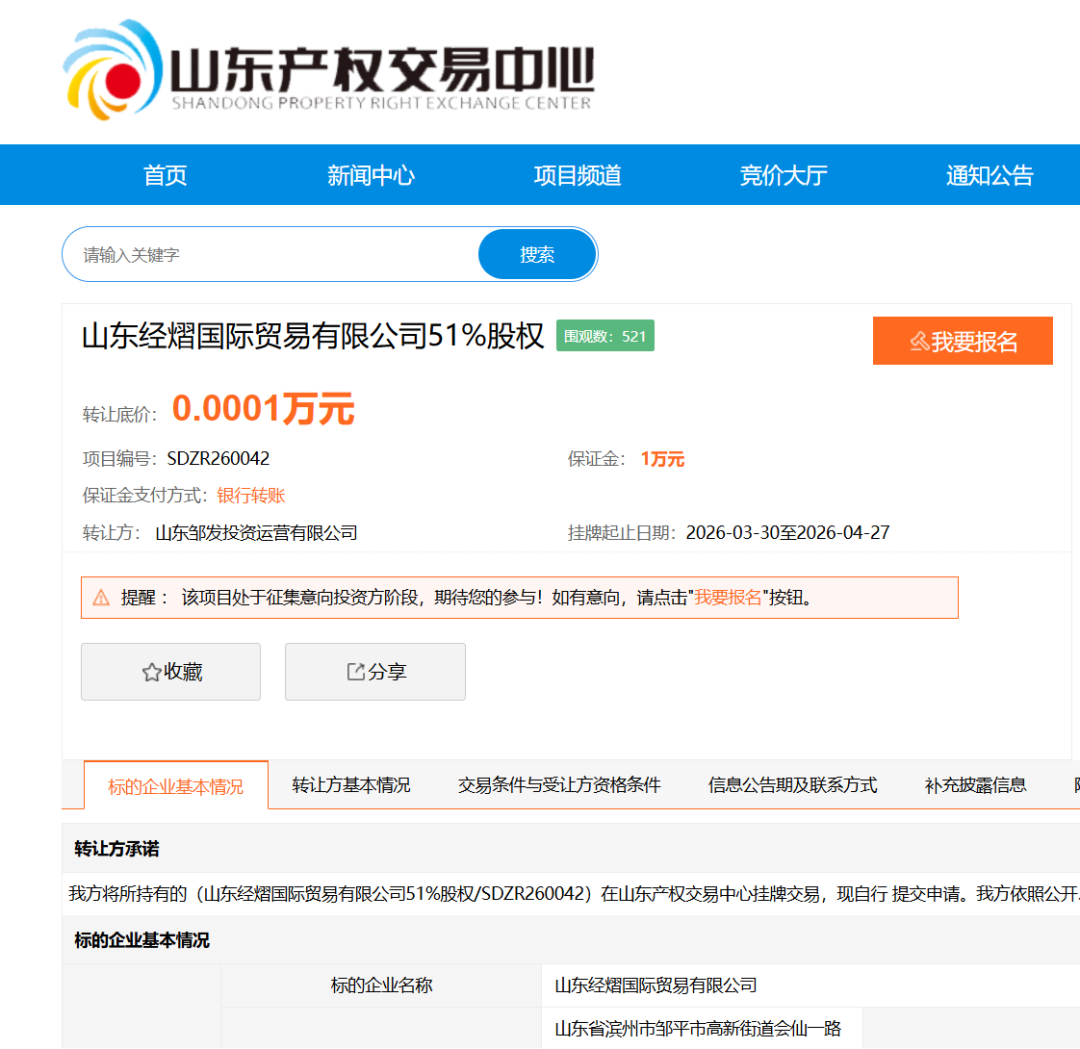Click the warning triangle icon in the 提醒 banner
This screenshot has width=1080, height=1049.
click(99, 597)
